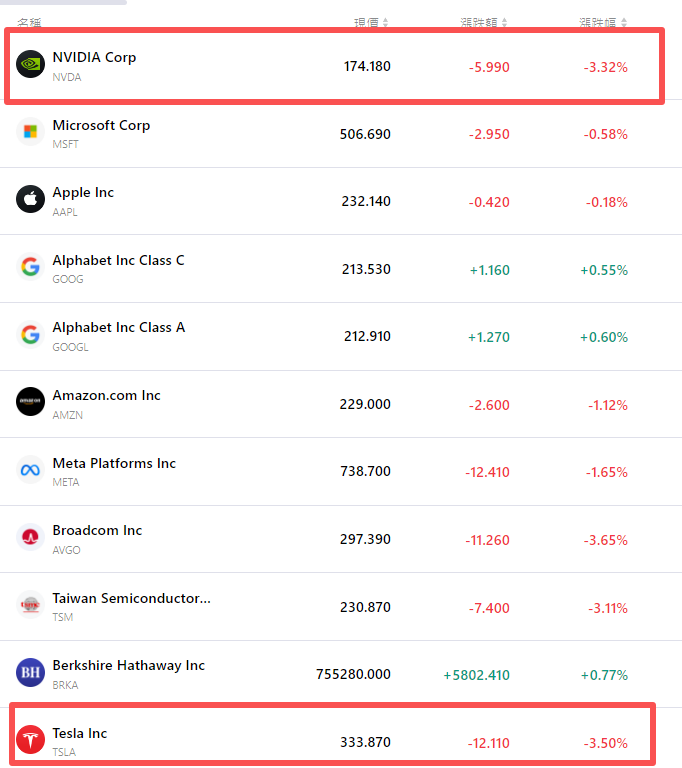The image size is (682, 768).
Task: Click the Broadcom red logo icon
Action: point(31,537)
